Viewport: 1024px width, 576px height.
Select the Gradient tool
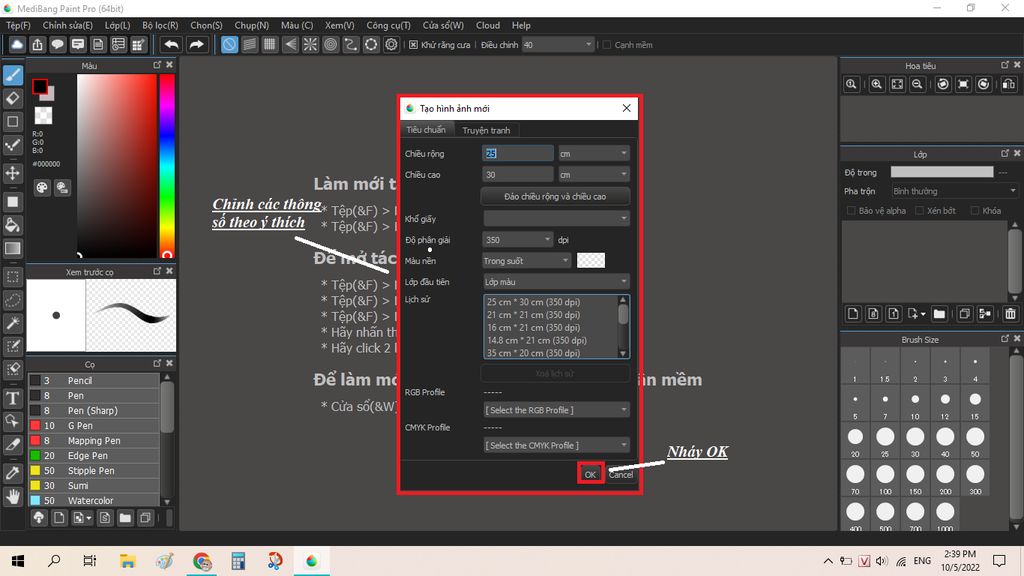click(x=12, y=248)
